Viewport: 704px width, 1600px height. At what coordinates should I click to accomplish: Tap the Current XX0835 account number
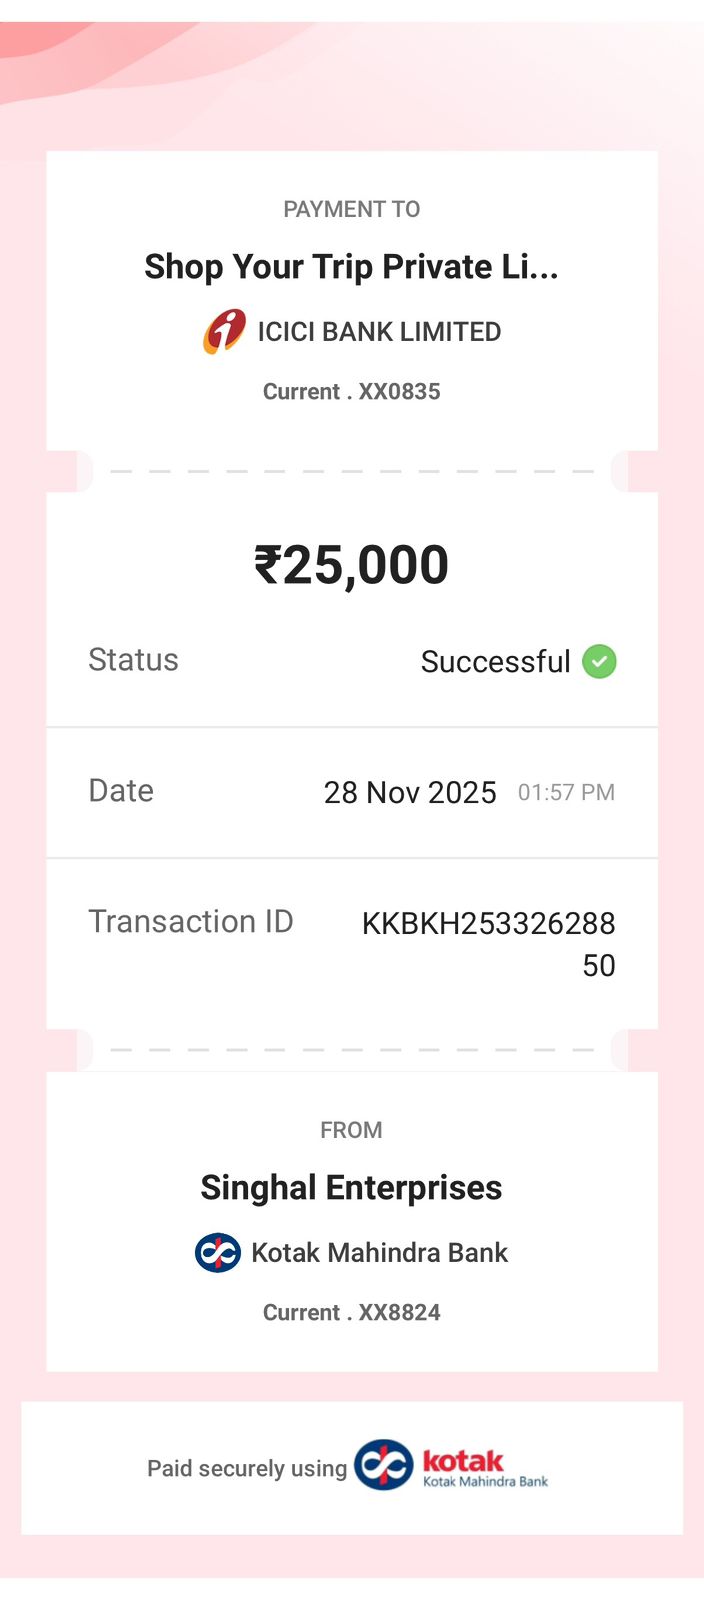click(351, 392)
